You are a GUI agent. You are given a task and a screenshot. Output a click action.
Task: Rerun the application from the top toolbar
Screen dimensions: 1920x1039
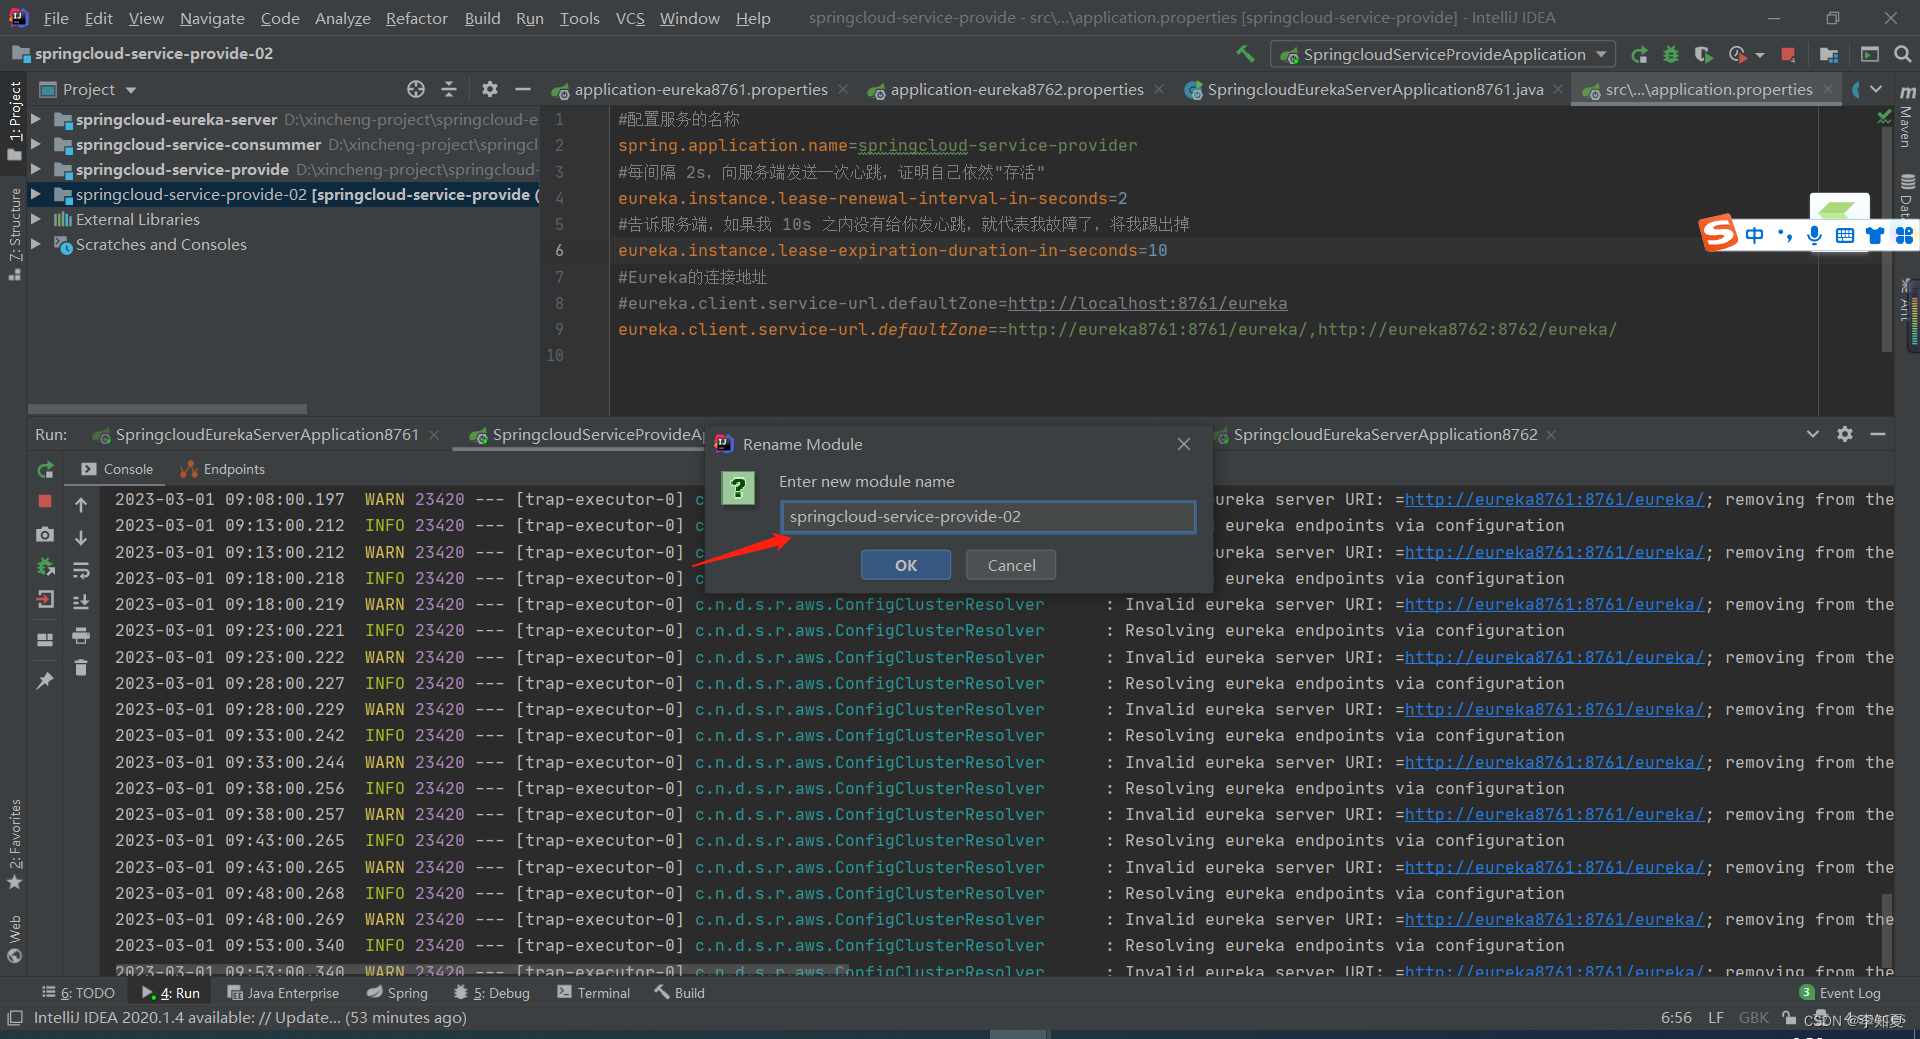[1639, 54]
